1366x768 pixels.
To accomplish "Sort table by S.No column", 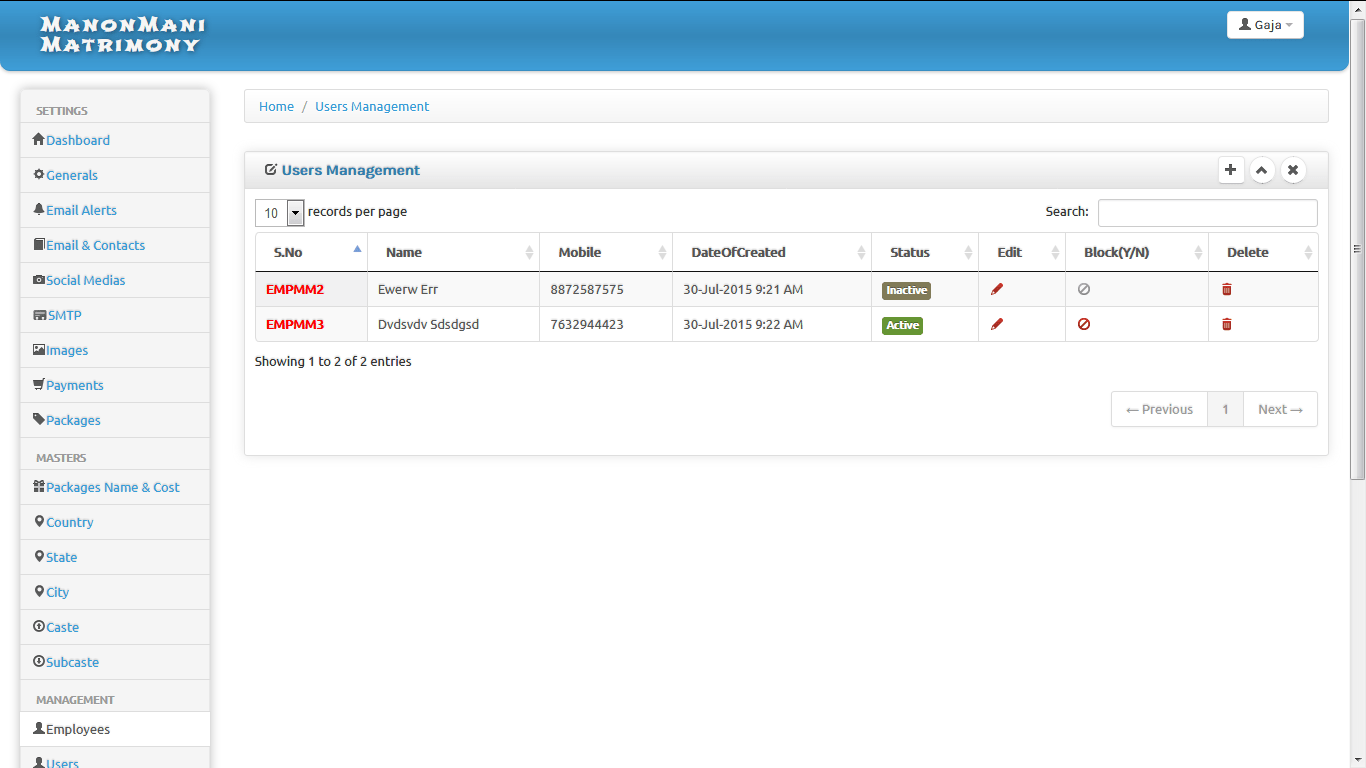I will 311,252.
